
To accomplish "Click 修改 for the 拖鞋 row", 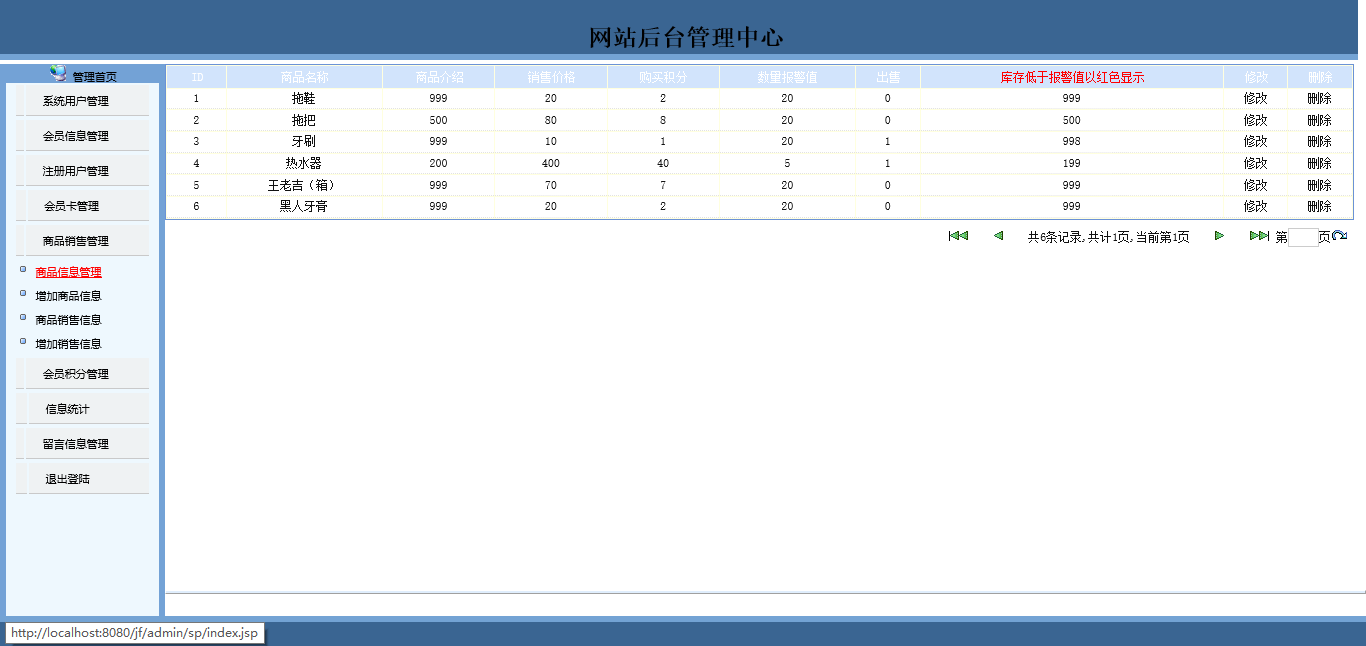I will point(1255,98).
